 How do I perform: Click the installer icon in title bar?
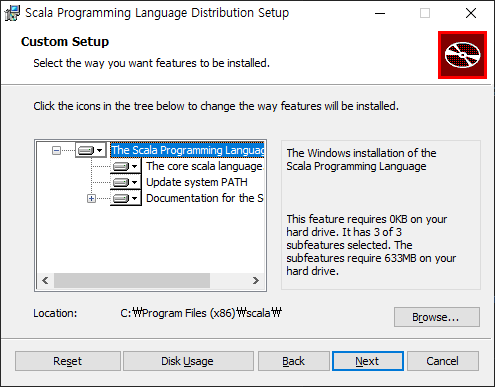pos(12,13)
